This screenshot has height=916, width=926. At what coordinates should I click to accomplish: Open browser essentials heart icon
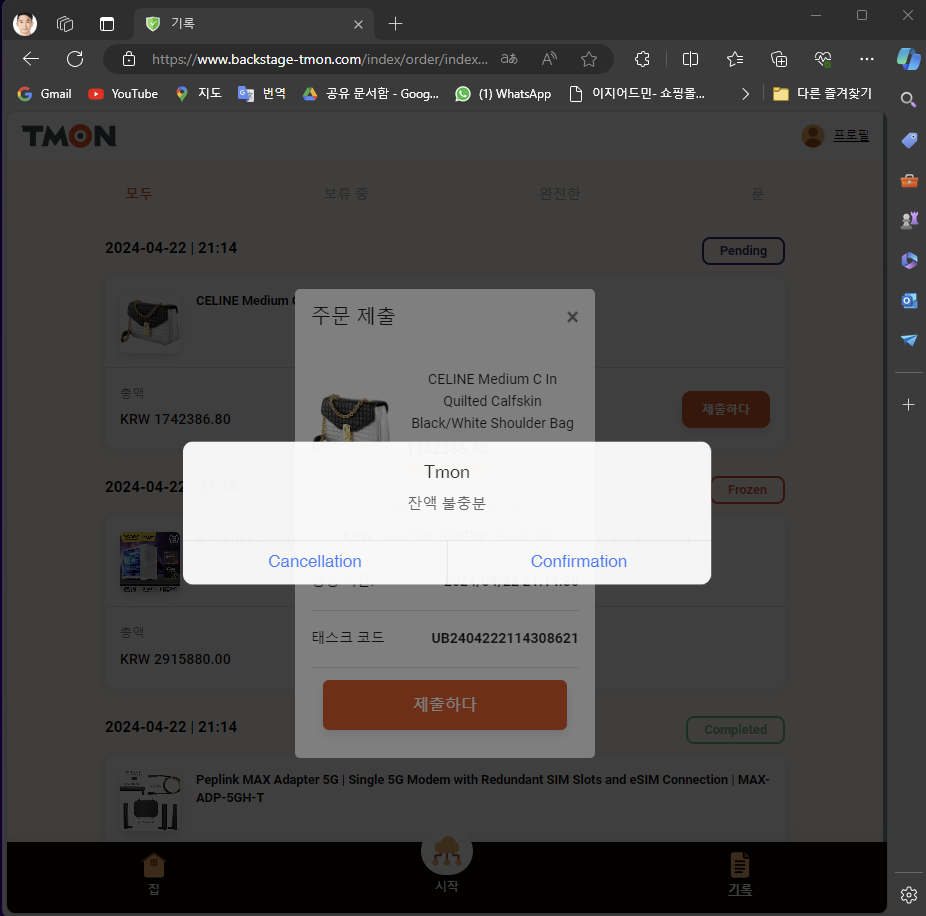point(823,59)
